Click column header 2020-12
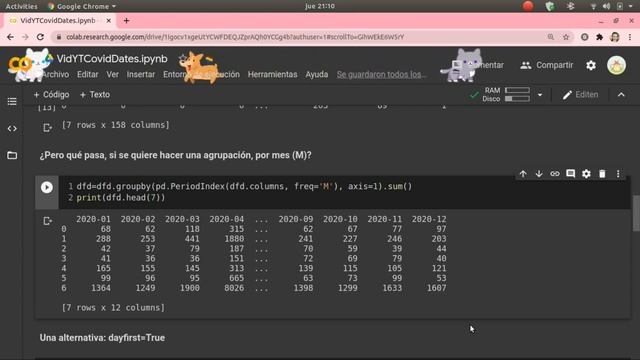 pyautogui.click(x=429, y=219)
